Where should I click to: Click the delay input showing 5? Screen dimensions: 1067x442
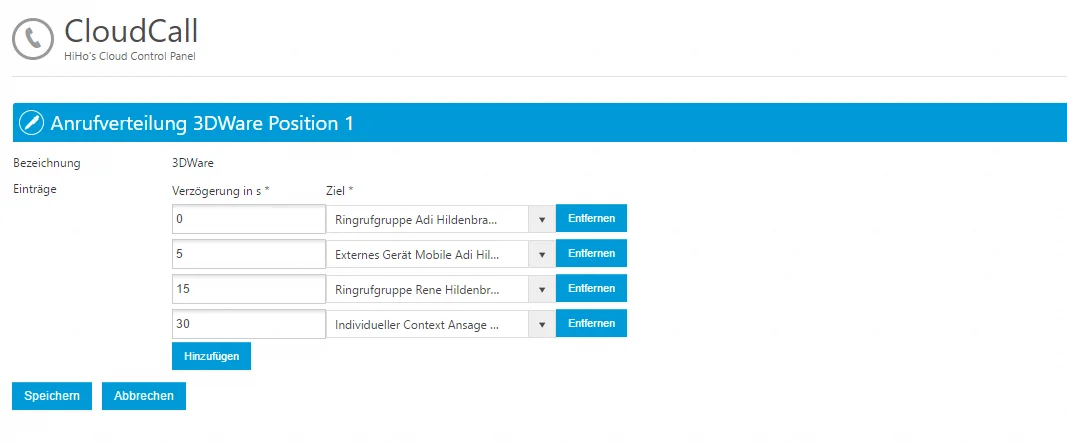249,254
